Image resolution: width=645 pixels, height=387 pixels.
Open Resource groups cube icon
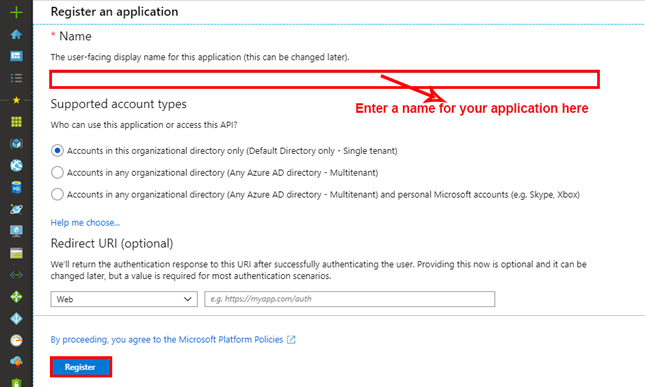click(x=16, y=144)
